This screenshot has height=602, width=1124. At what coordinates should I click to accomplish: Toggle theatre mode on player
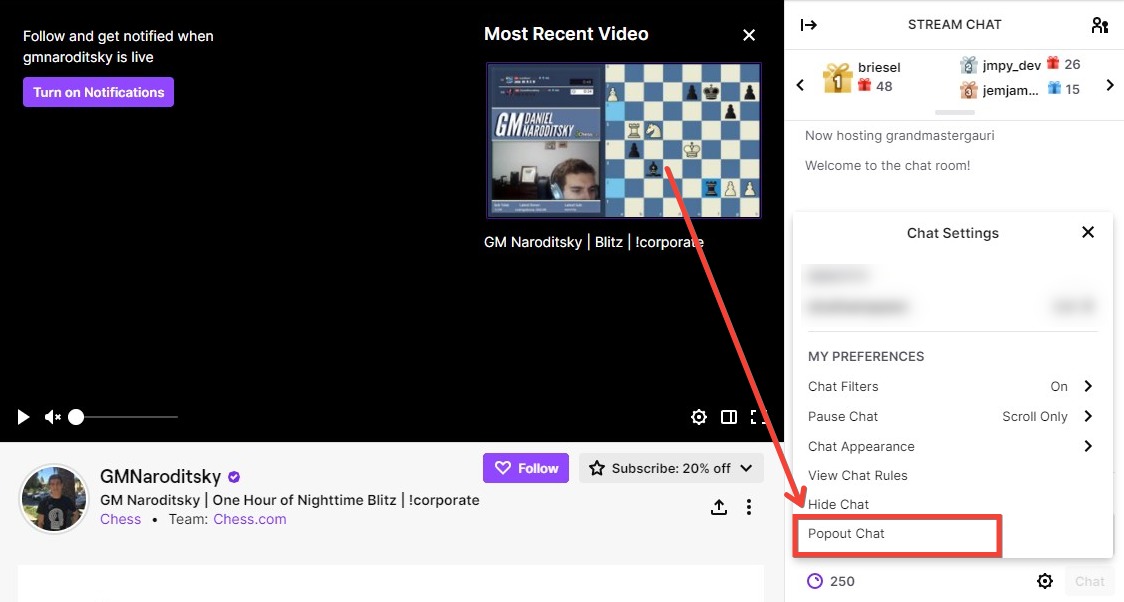[729, 417]
